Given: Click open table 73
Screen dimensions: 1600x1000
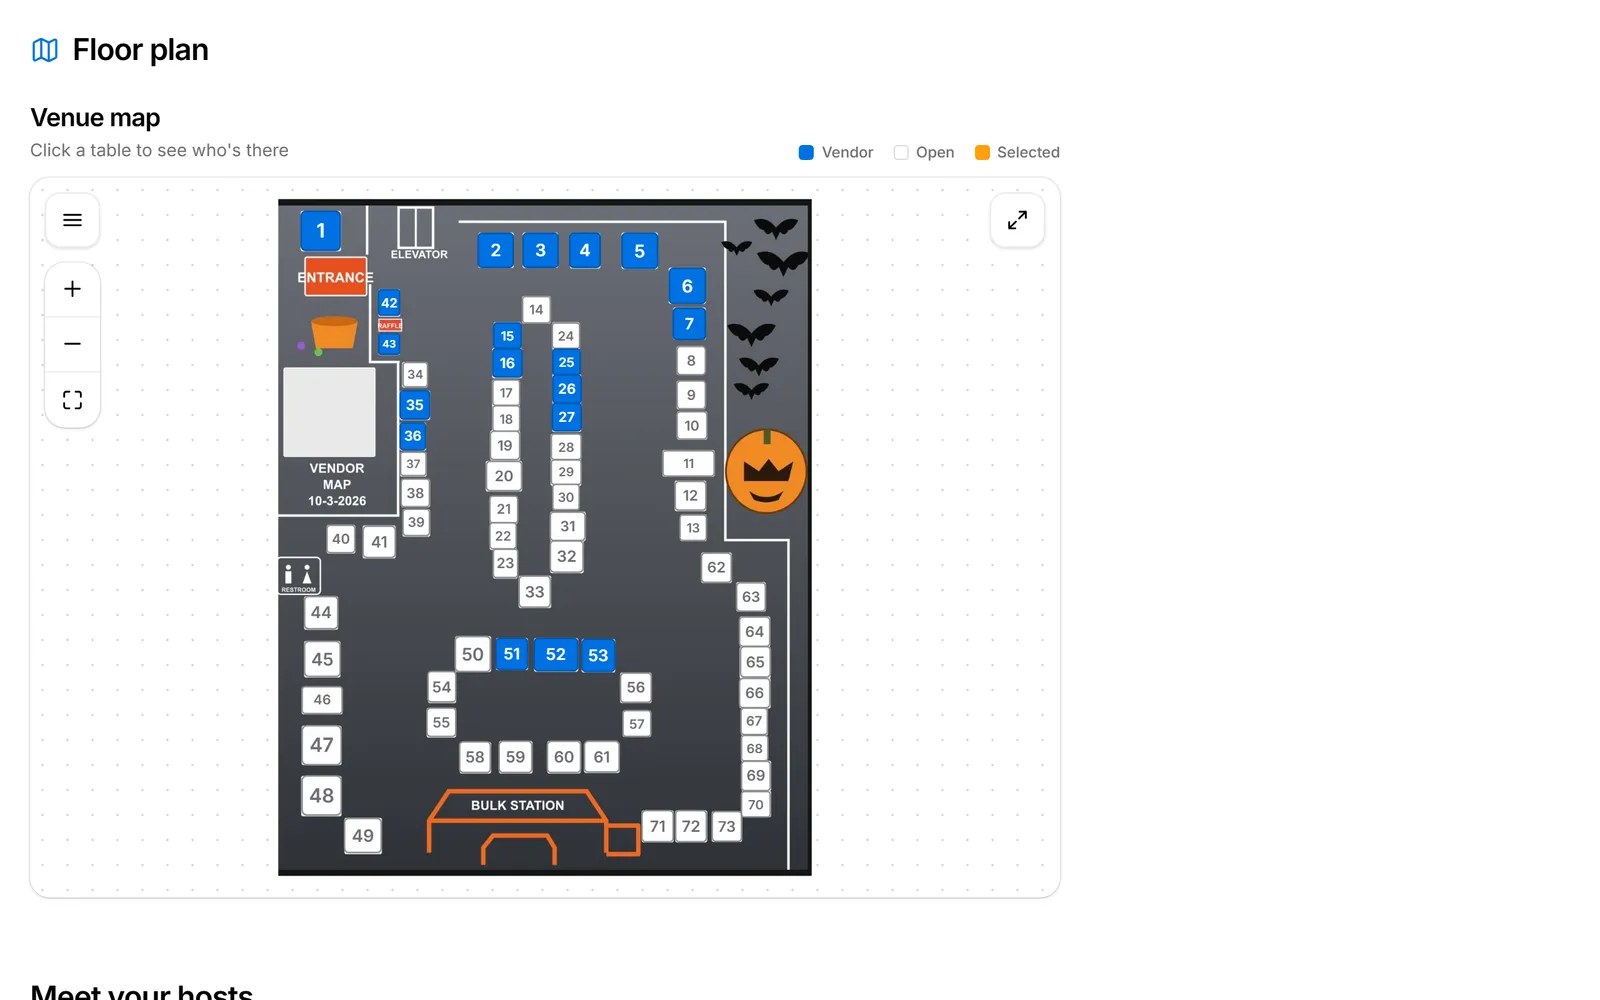Looking at the screenshot, I should point(727,827).
